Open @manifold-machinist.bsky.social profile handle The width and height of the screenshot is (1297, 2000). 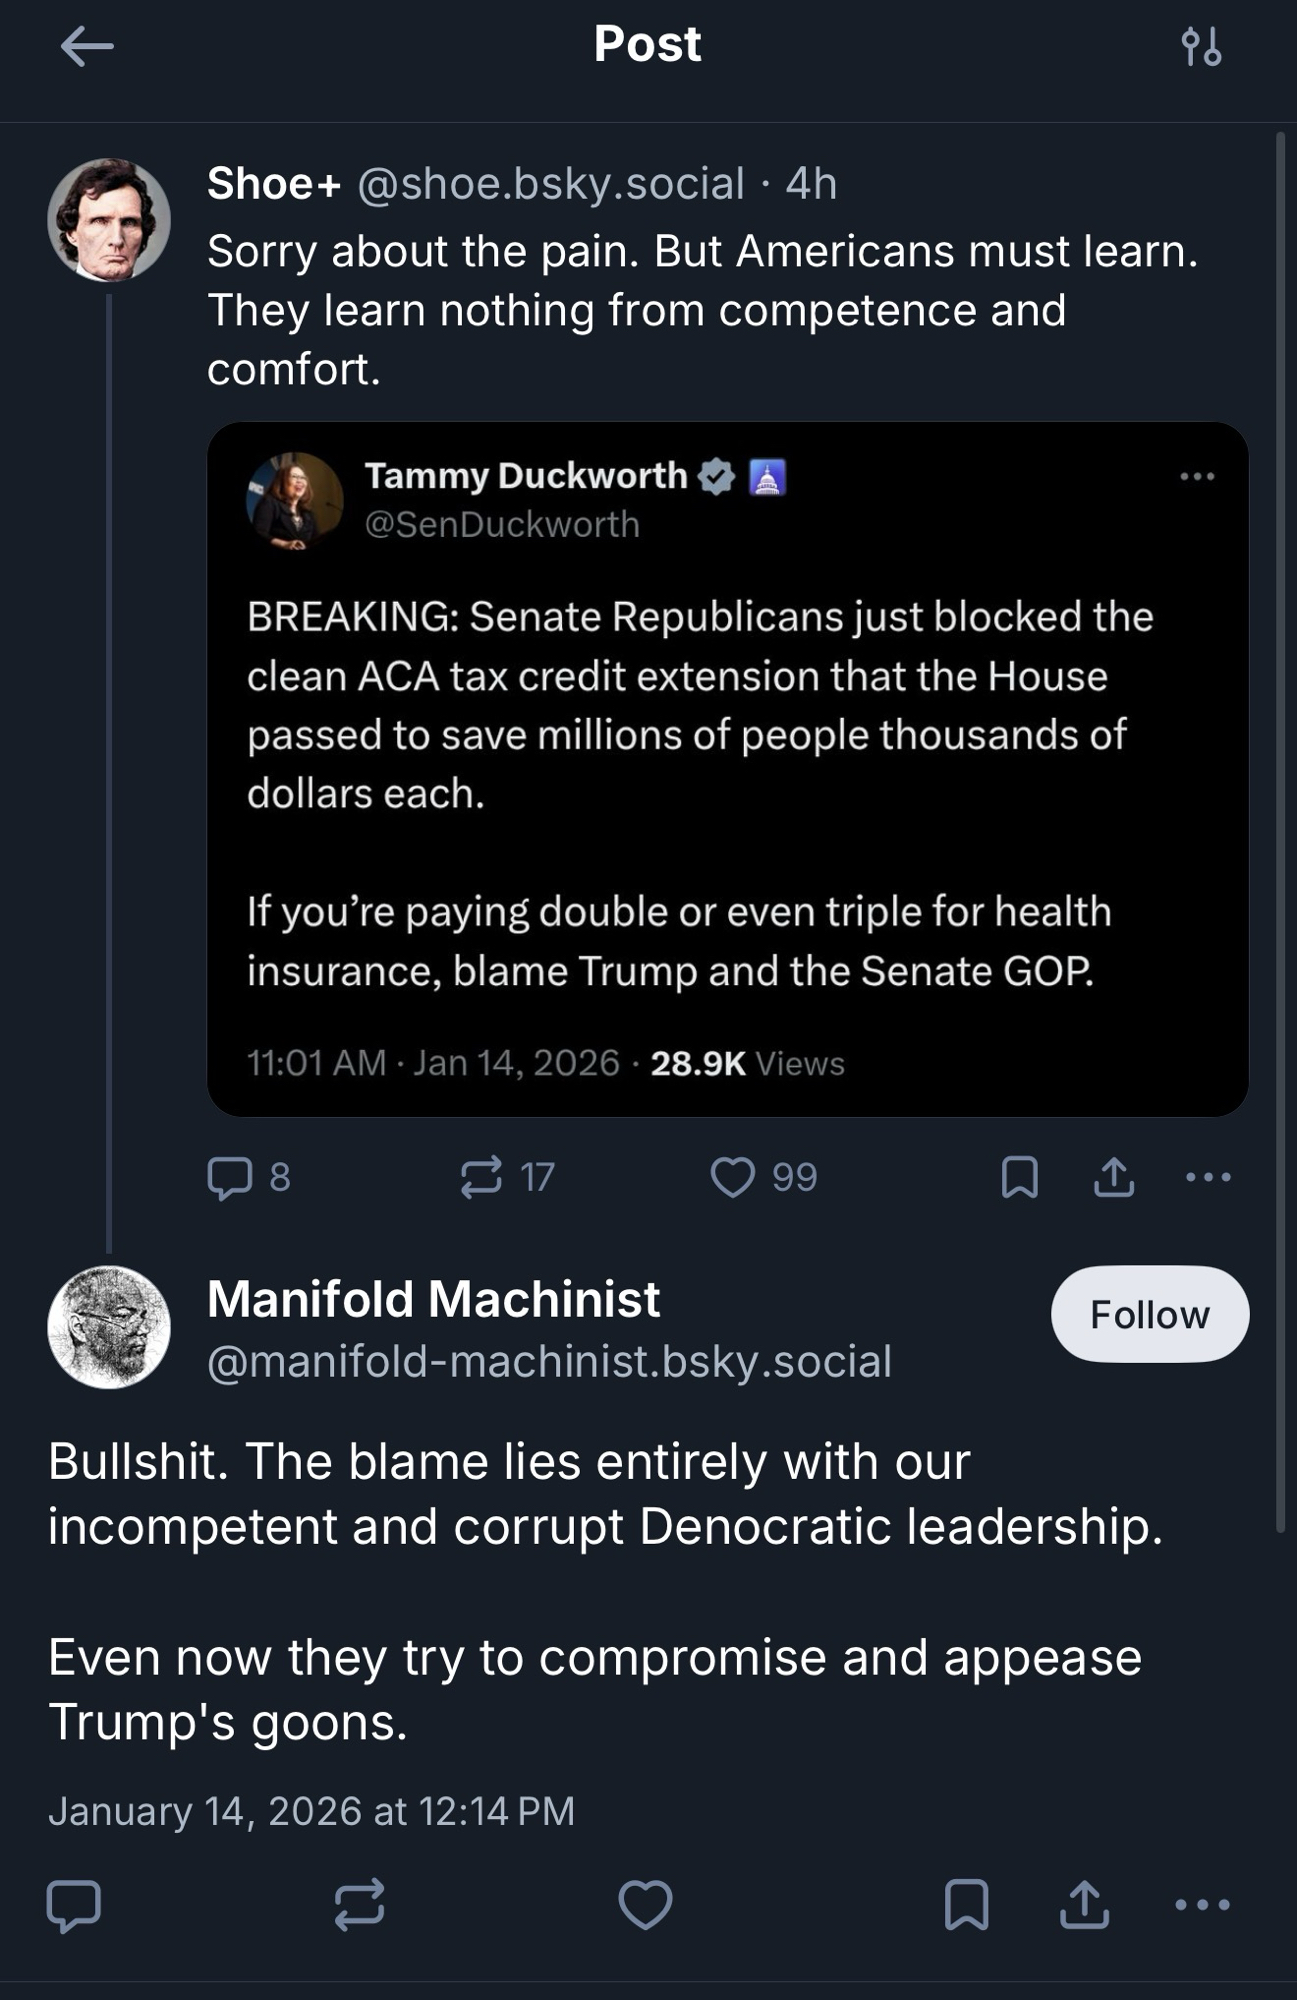tap(549, 1362)
